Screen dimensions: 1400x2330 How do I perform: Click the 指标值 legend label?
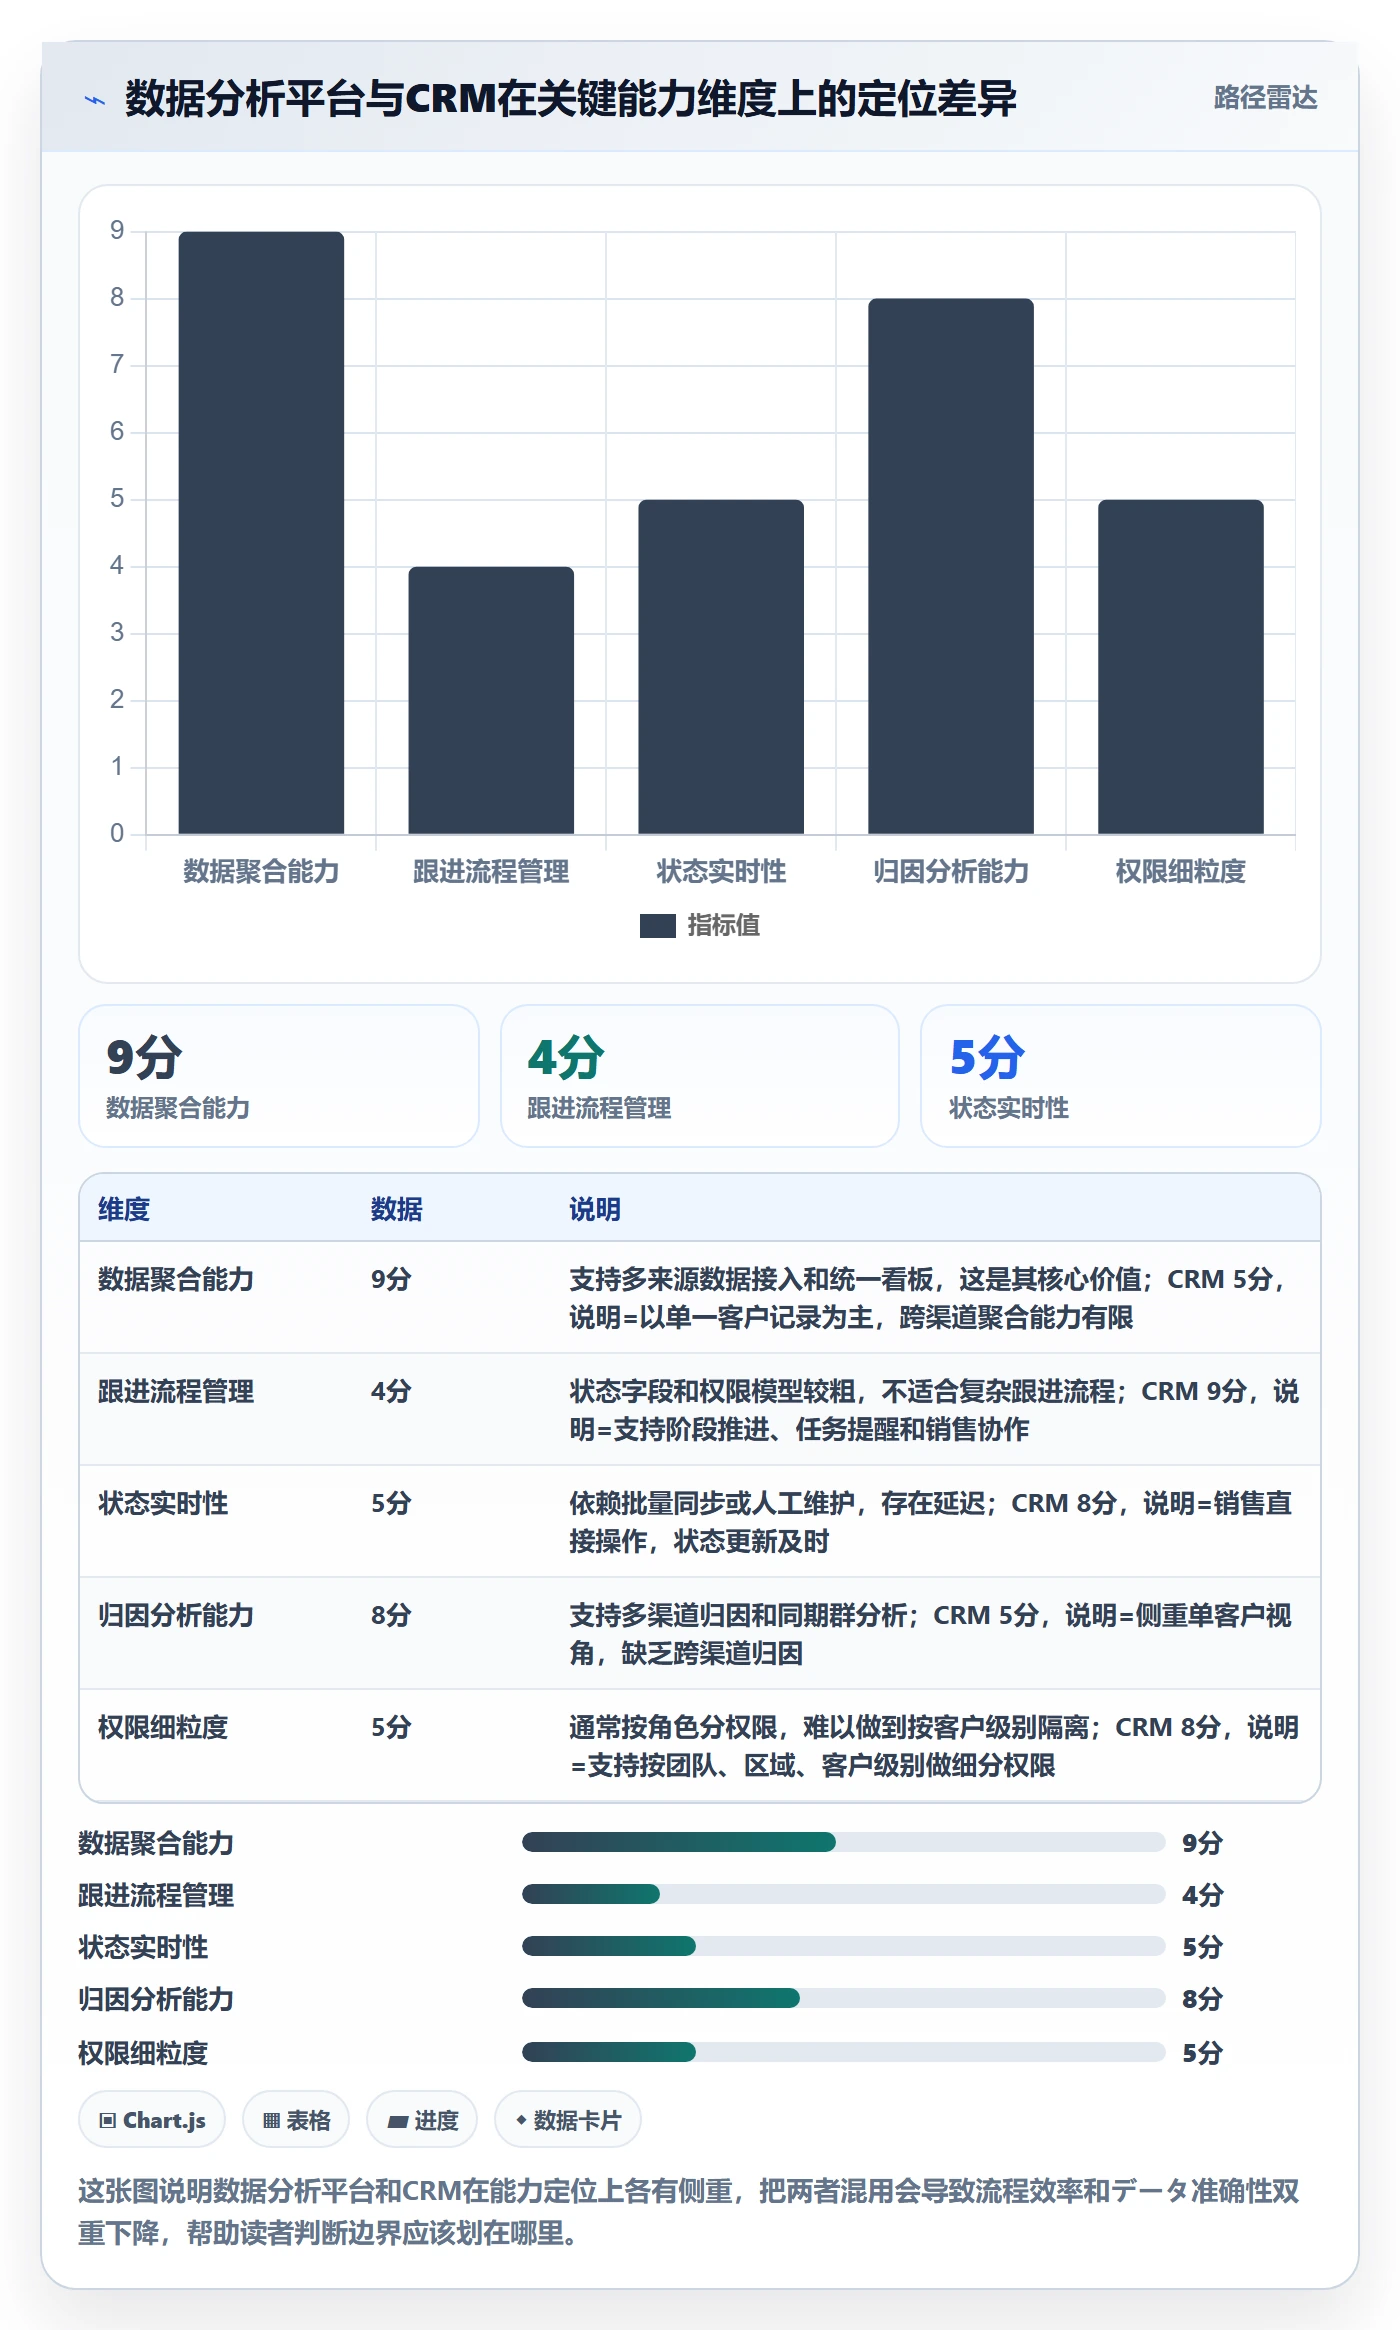pos(724,925)
